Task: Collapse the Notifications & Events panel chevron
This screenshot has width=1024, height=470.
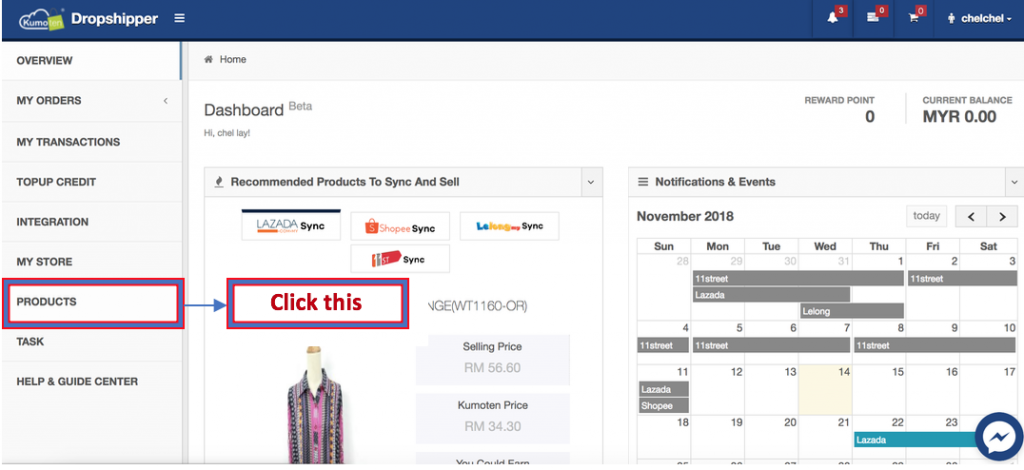Action: pos(1014,182)
